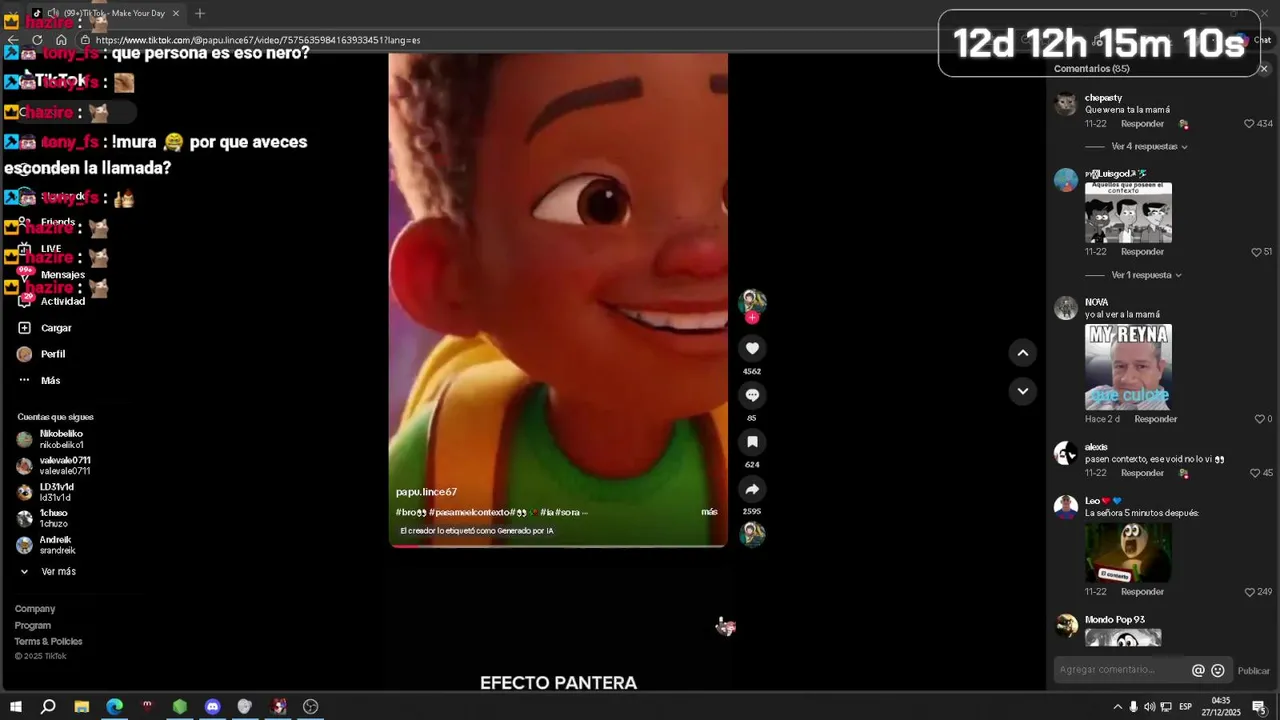Open Discord from the taskbar

(212, 707)
